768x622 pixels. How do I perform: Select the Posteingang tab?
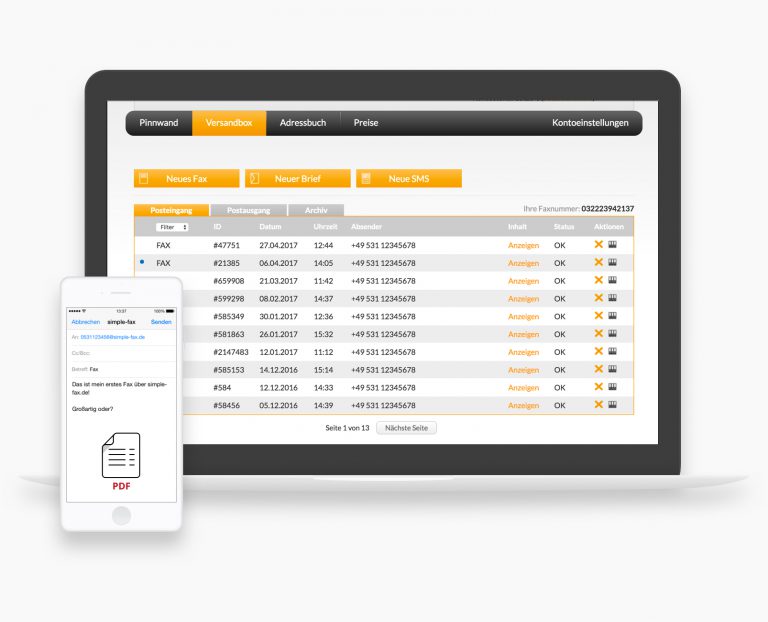tap(171, 211)
